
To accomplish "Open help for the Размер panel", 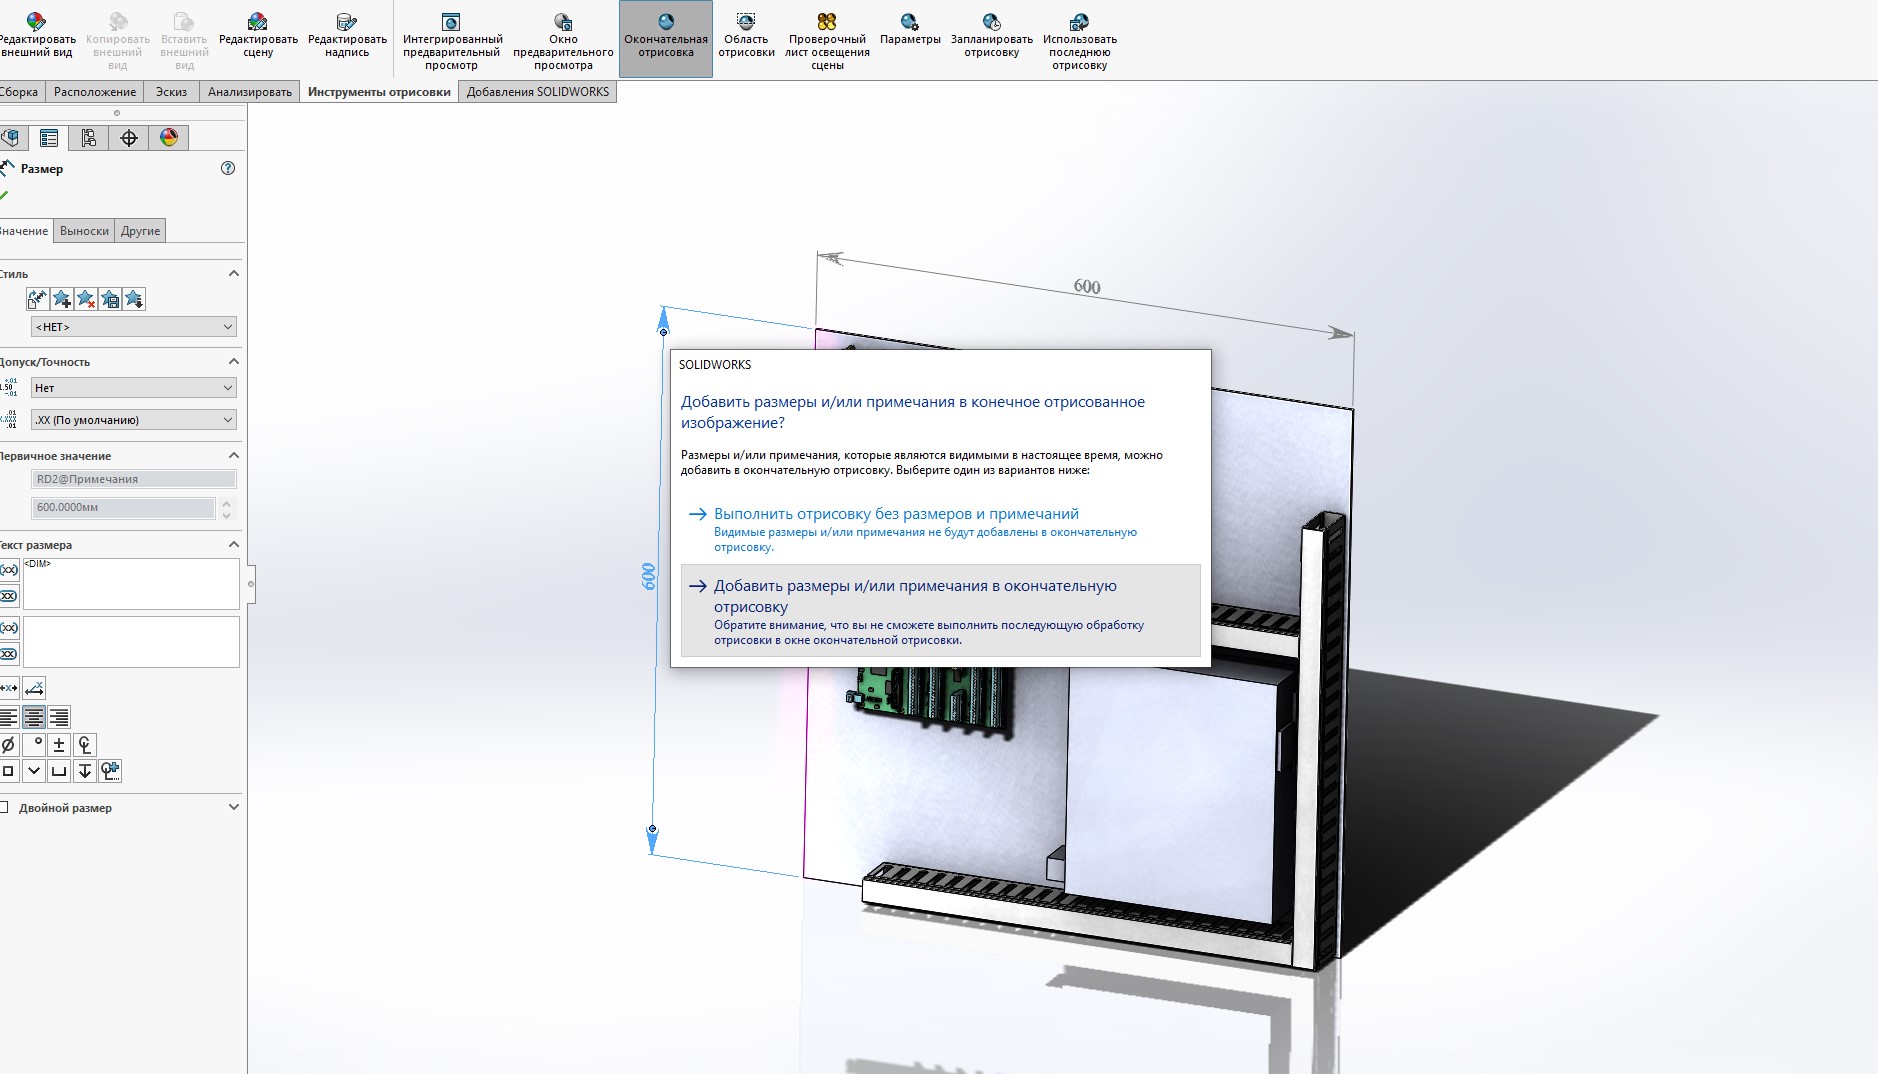I will coord(228,168).
